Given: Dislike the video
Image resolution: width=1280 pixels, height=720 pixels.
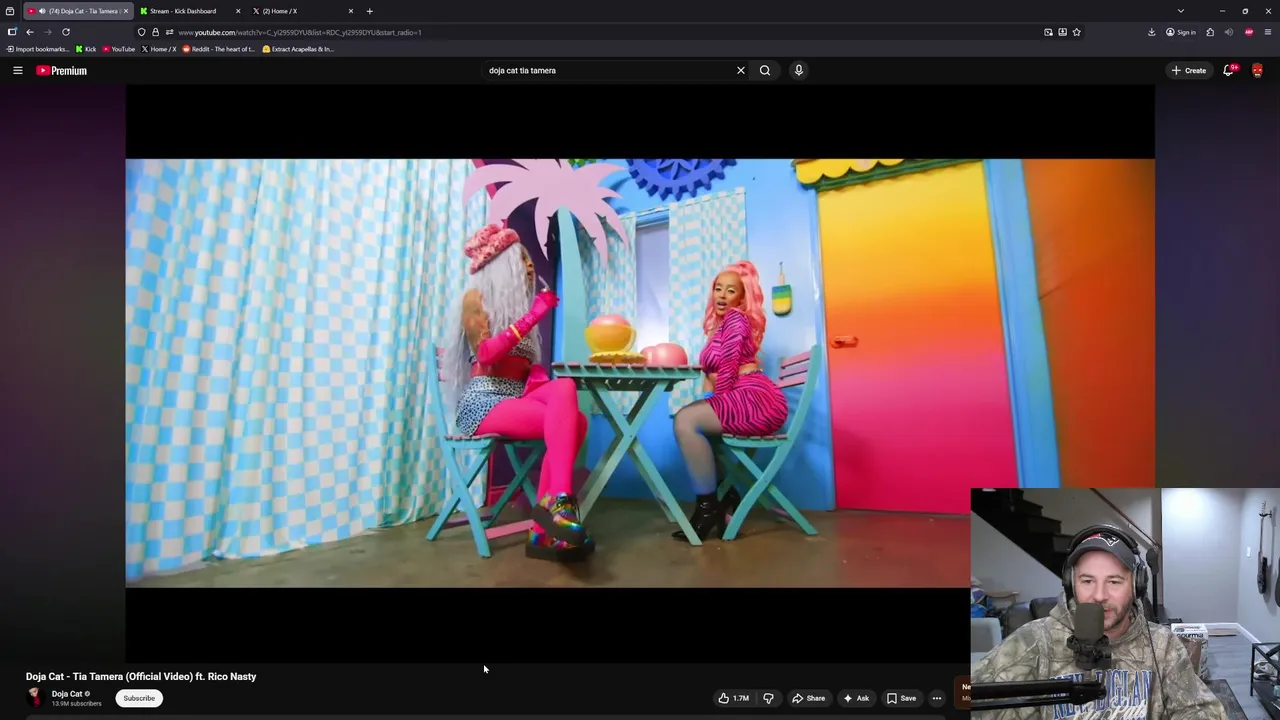Looking at the screenshot, I should 768,698.
